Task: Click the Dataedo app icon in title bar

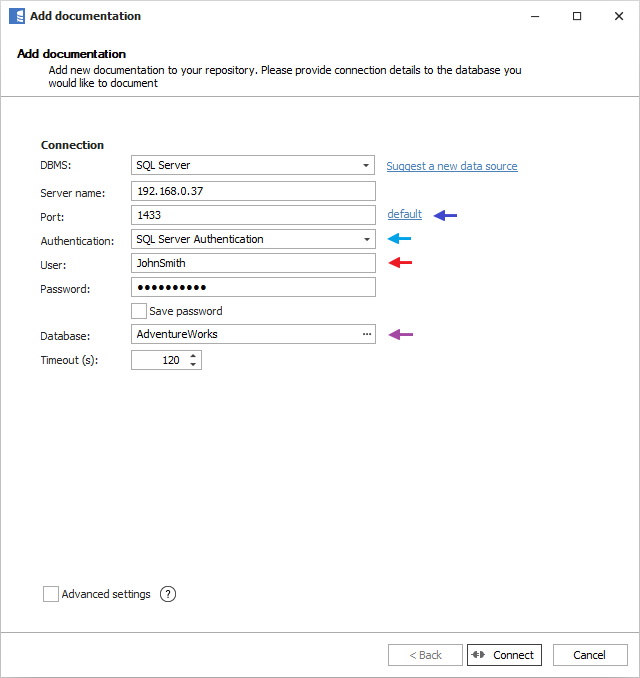Action: pos(17,16)
